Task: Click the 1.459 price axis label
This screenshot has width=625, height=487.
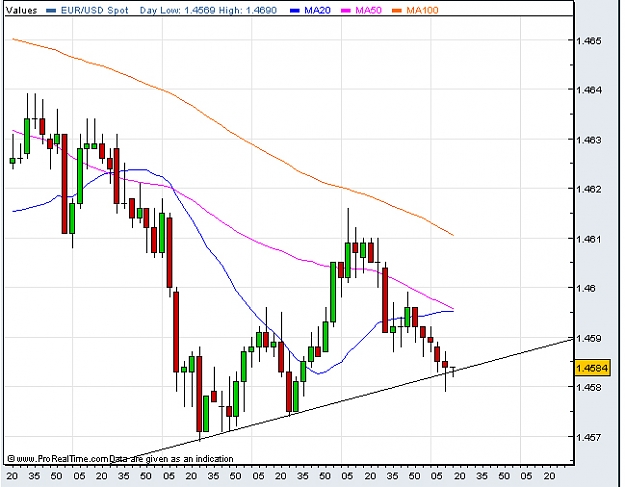Action: point(589,338)
